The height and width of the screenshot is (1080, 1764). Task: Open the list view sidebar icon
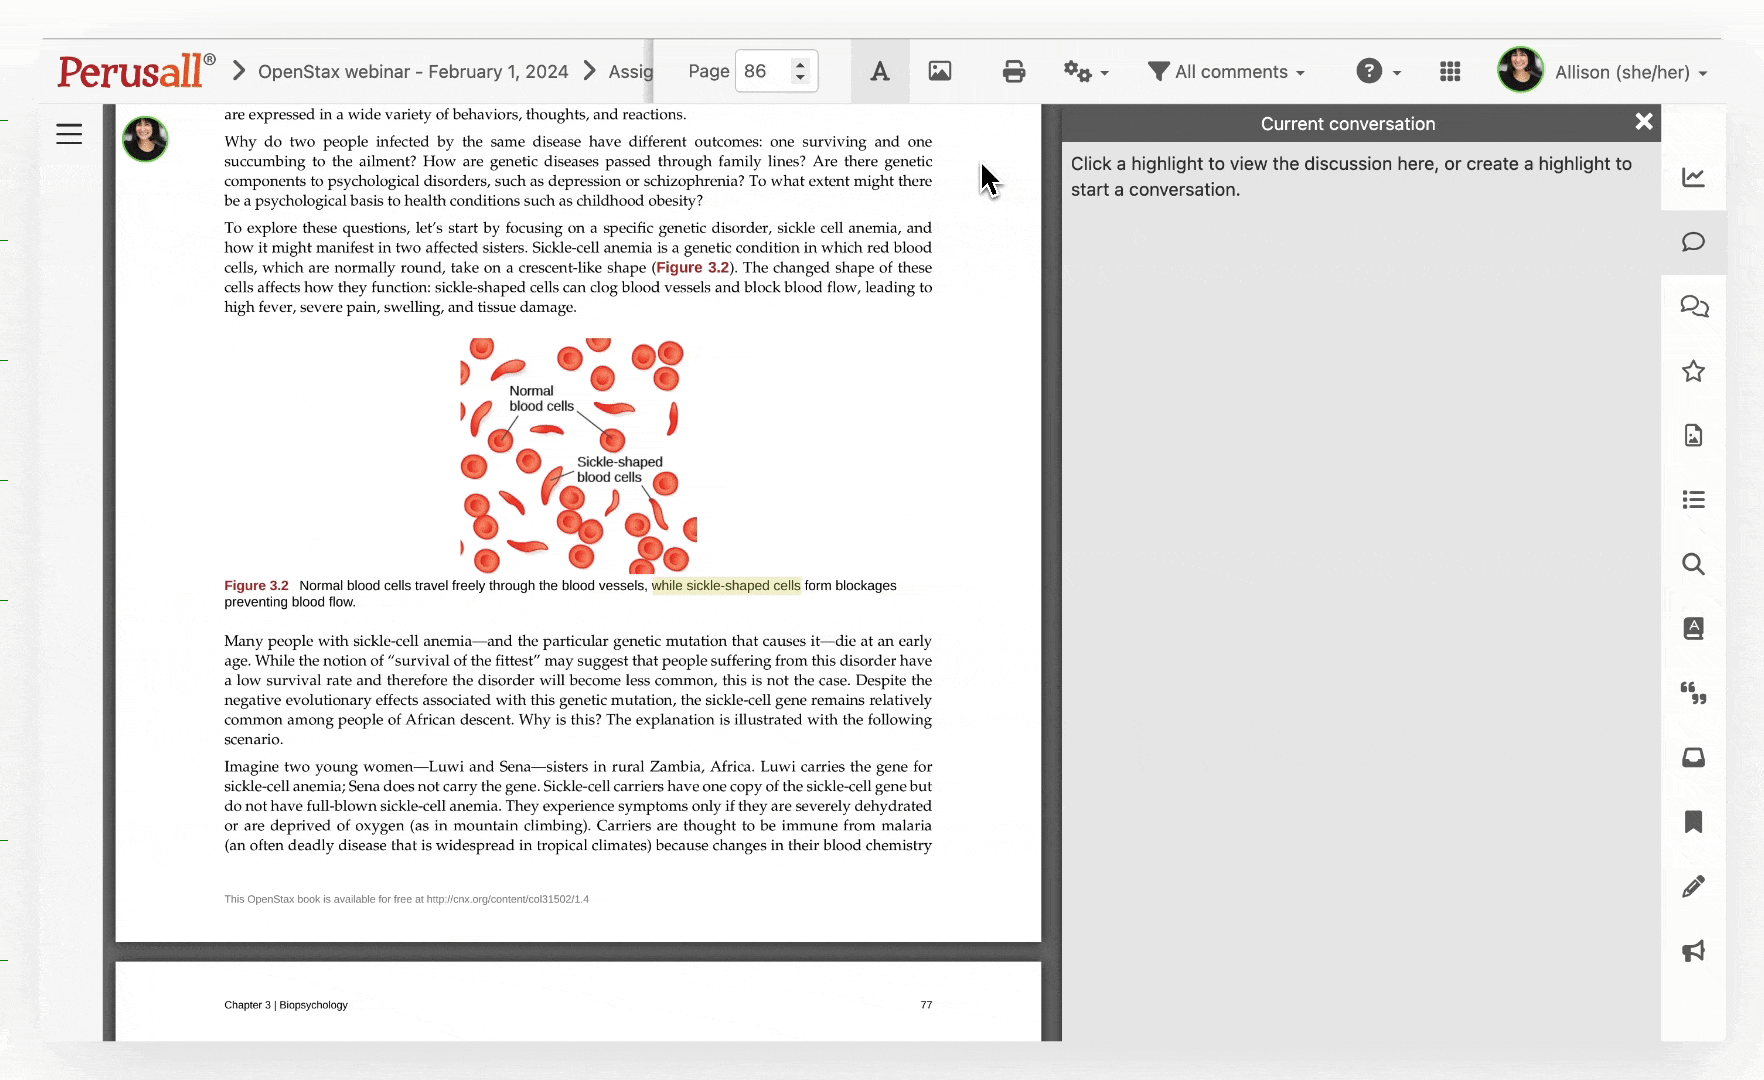pos(1693,500)
